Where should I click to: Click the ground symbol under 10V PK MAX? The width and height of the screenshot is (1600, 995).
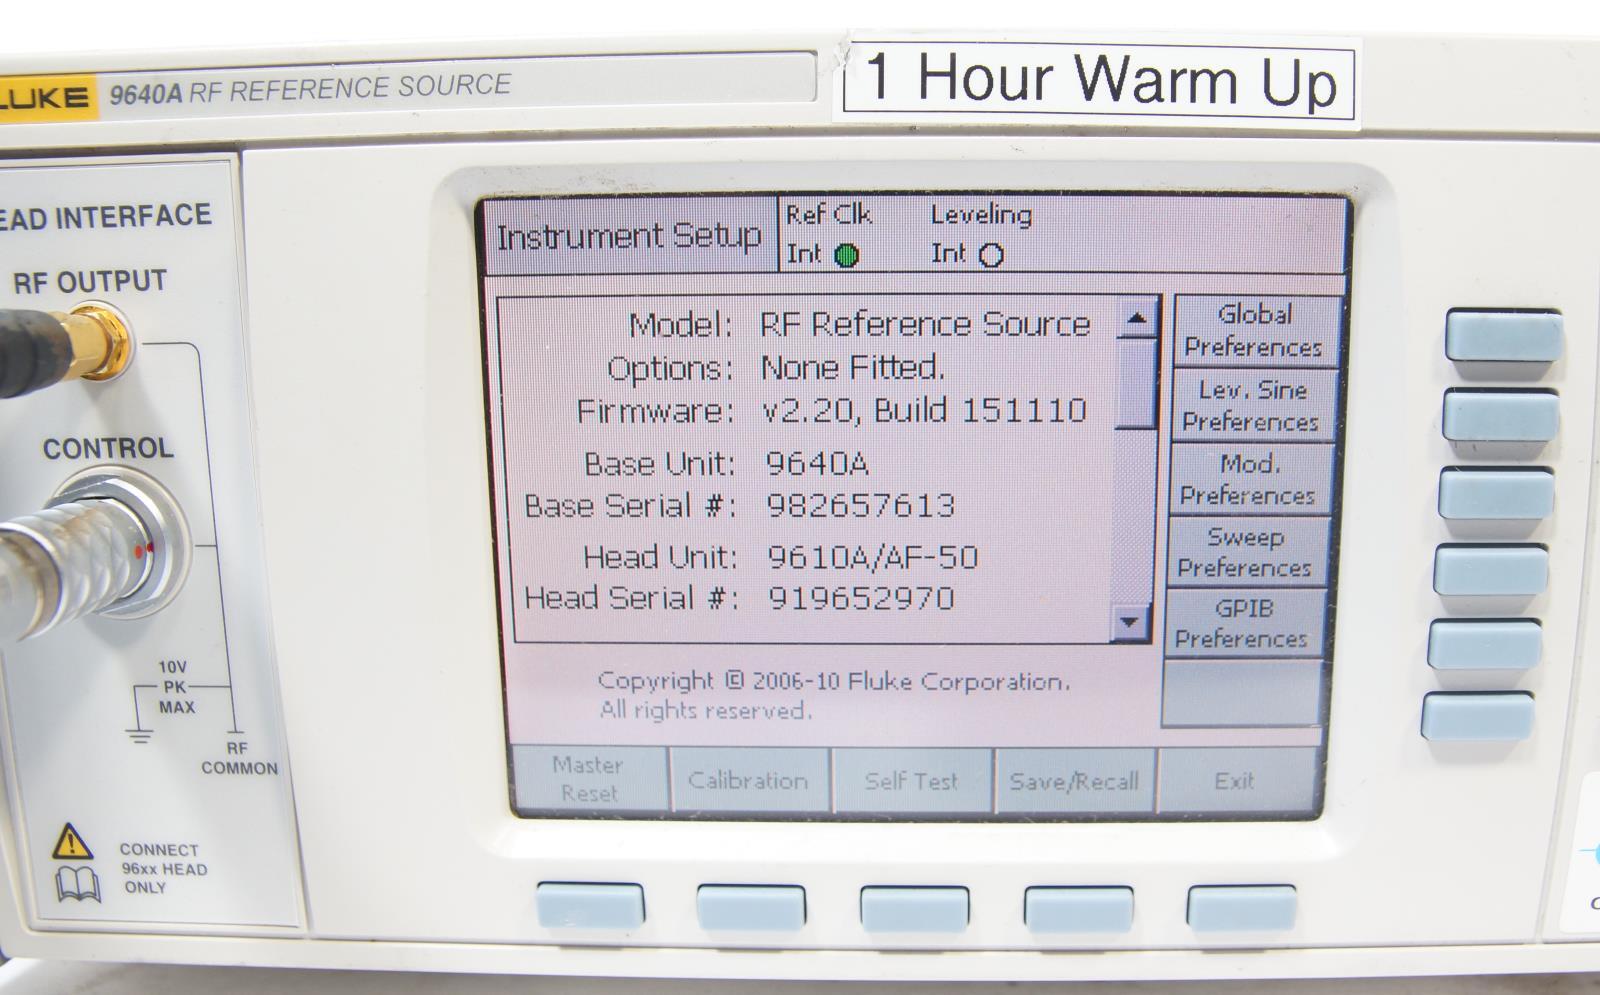tap(140, 735)
